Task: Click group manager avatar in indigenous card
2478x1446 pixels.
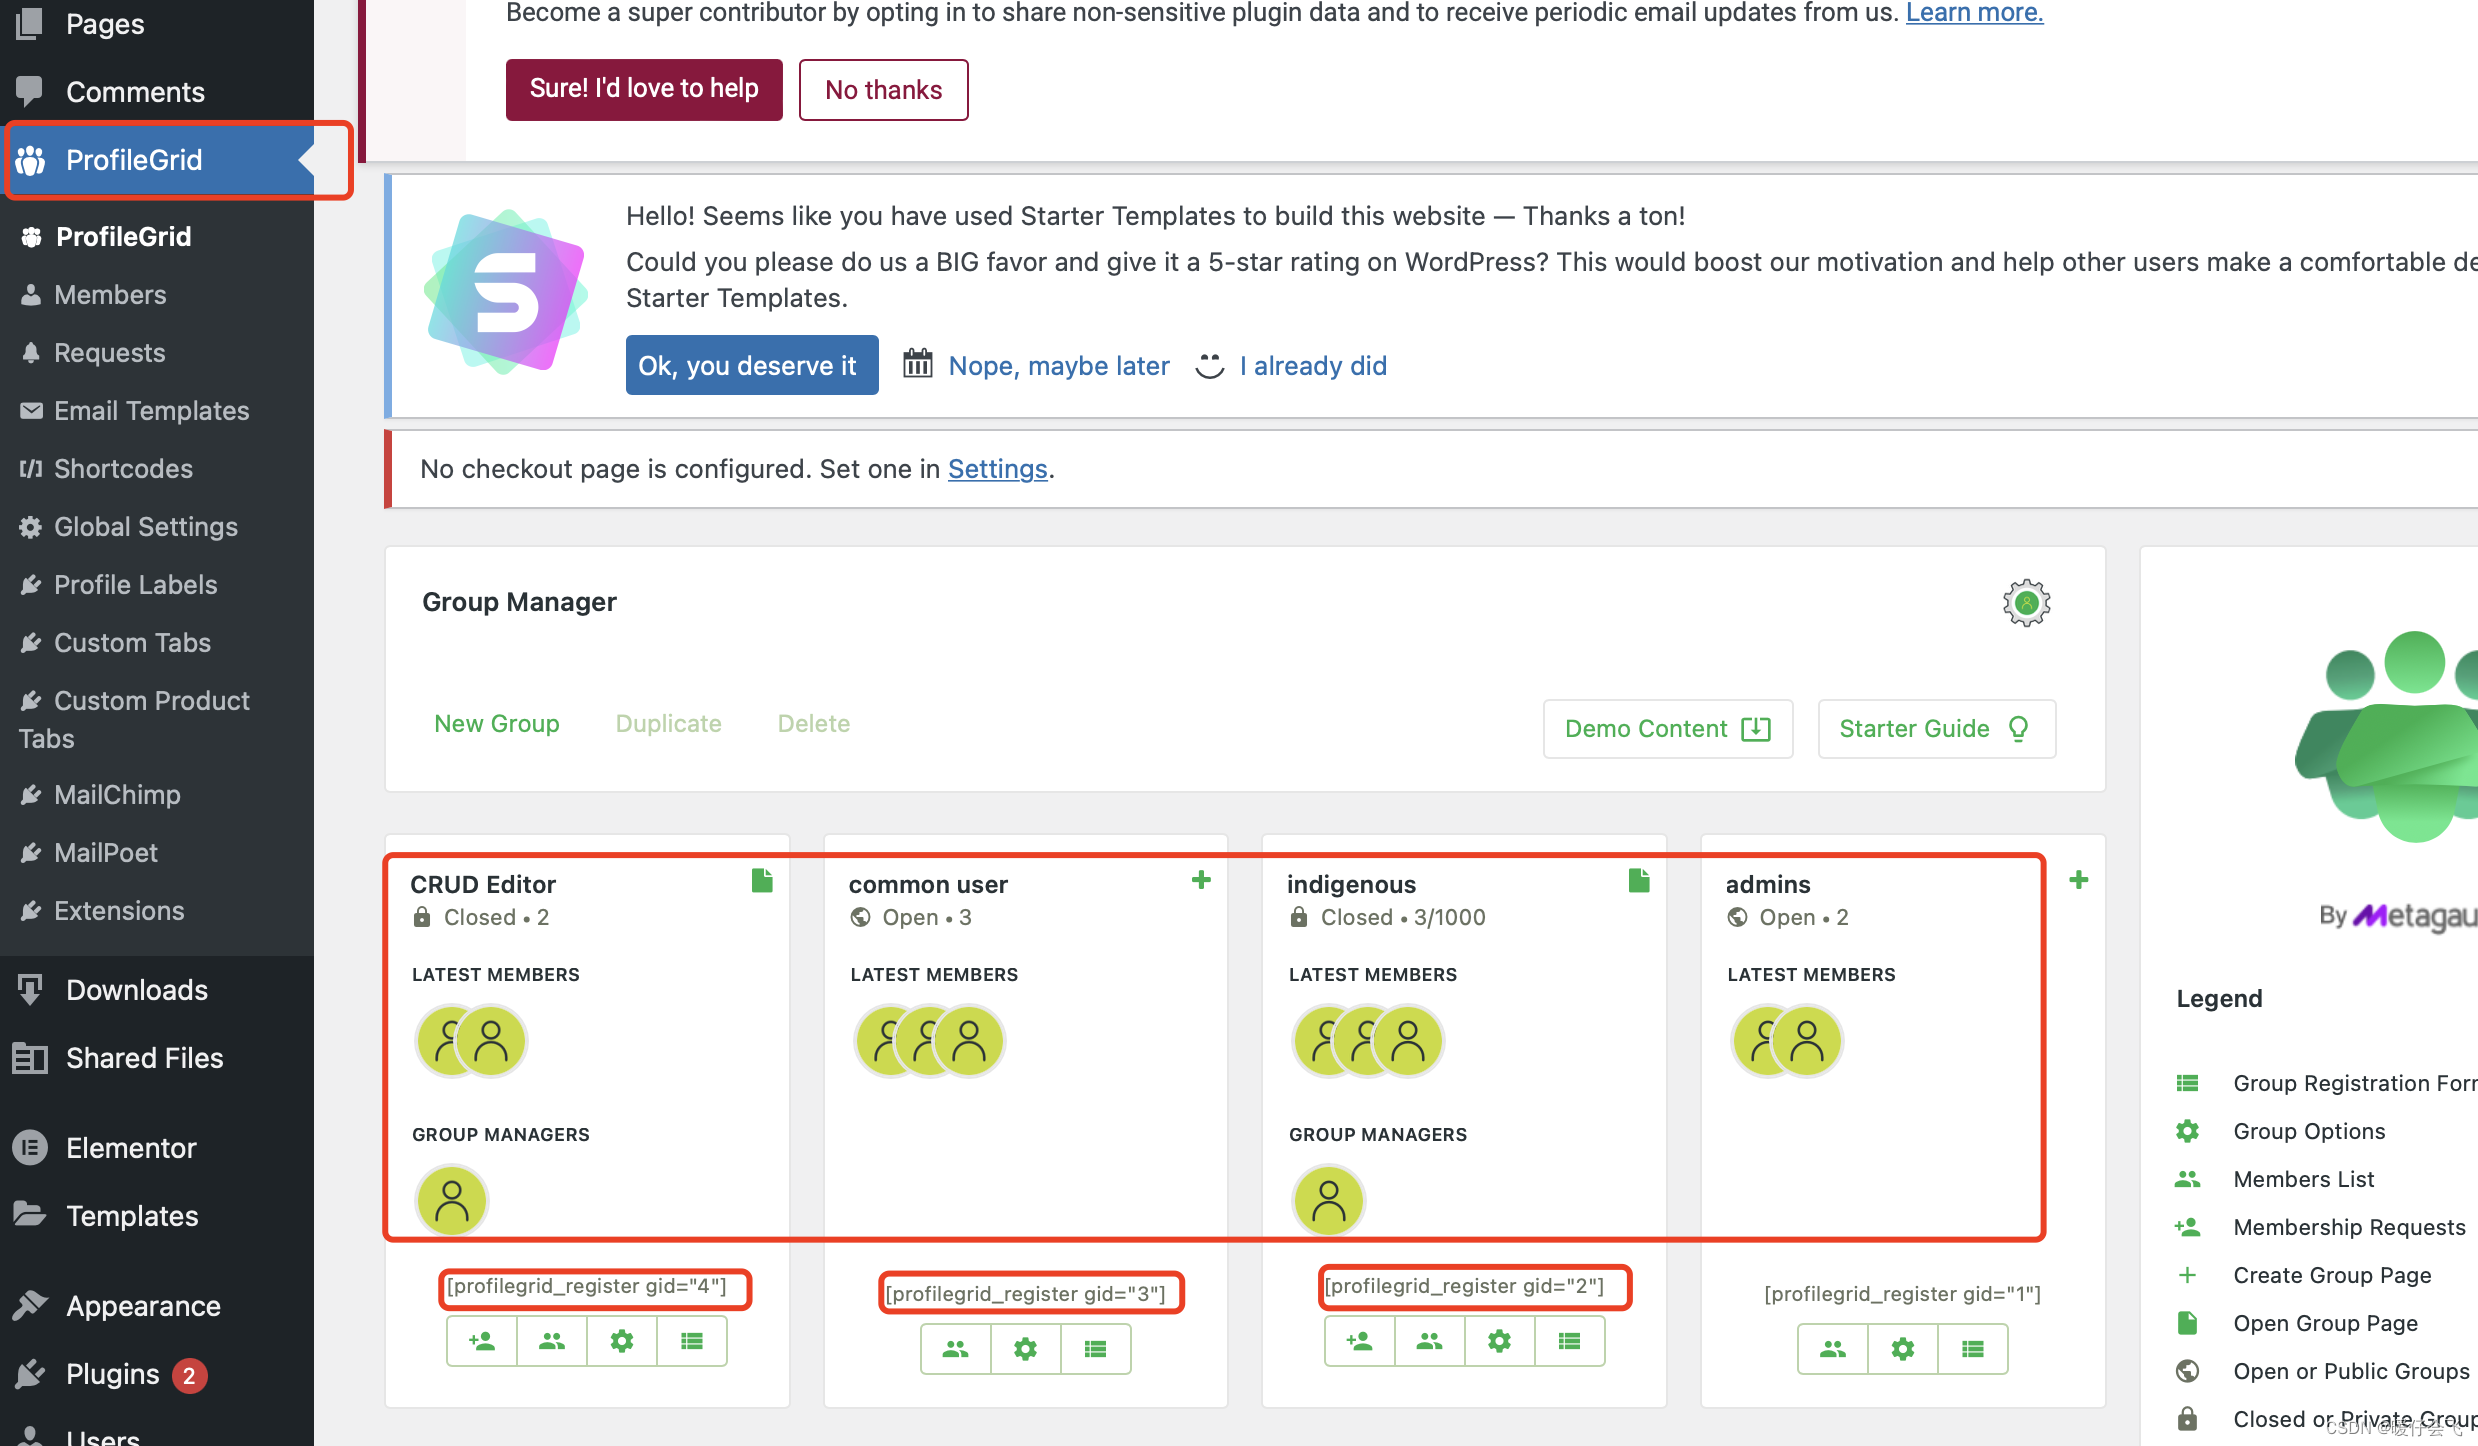Action: (x=1328, y=1200)
